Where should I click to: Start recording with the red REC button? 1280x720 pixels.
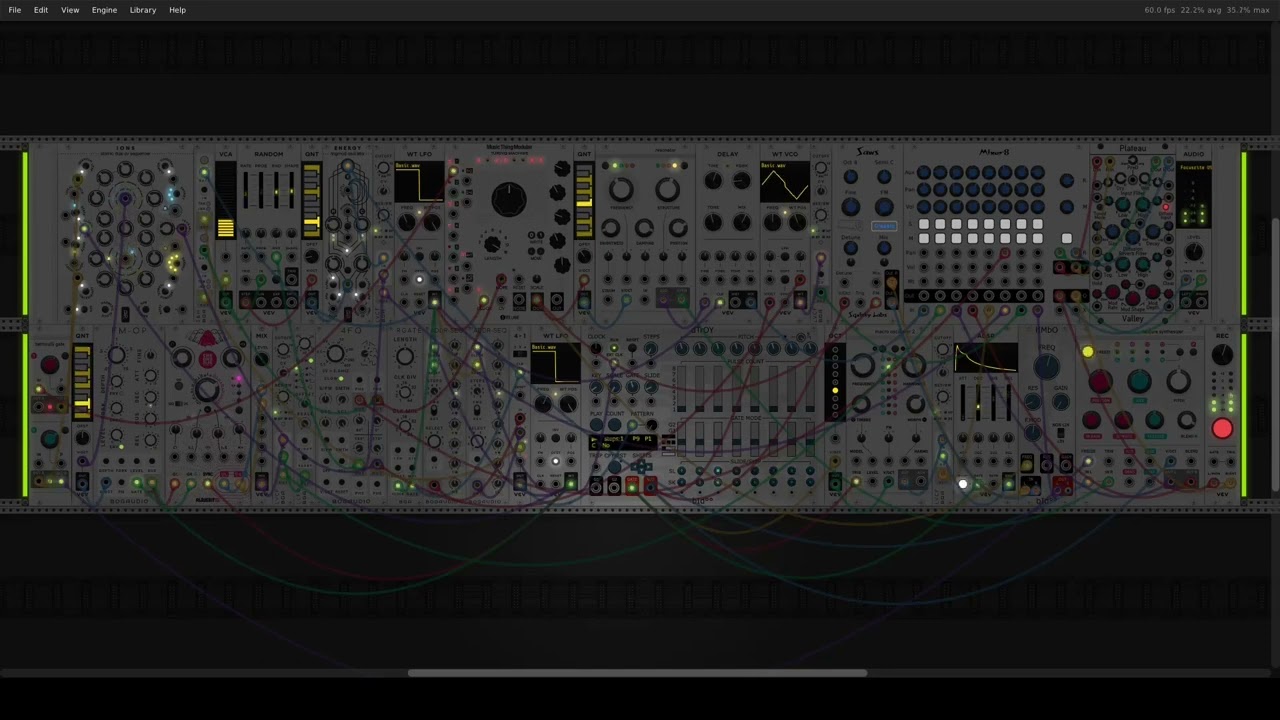click(1222, 429)
